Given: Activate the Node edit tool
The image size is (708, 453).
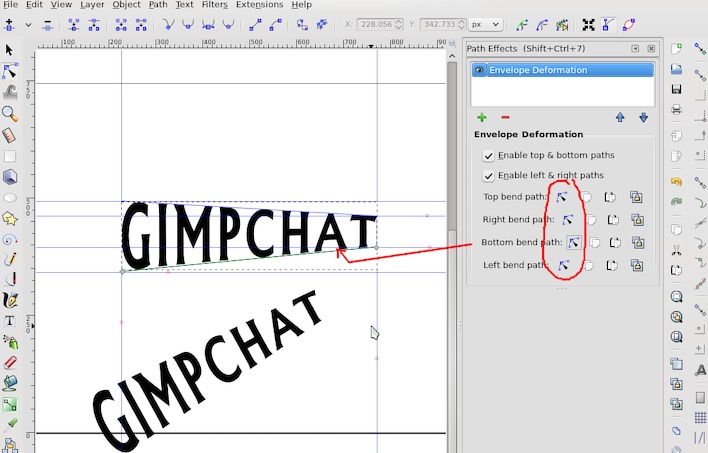Looking at the screenshot, I should click(x=9, y=71).
